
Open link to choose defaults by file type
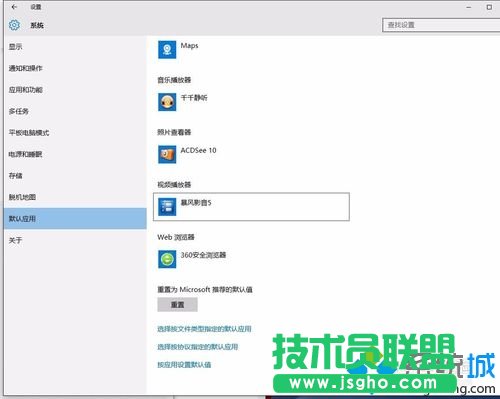click(x=204, y=329)
